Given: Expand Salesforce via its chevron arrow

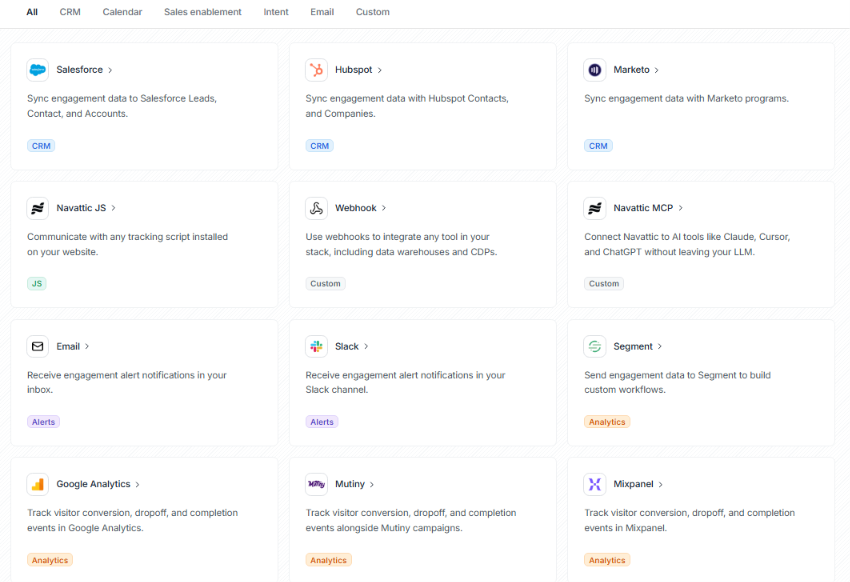Looking at the screenshot, I should (x=110, y=70).
